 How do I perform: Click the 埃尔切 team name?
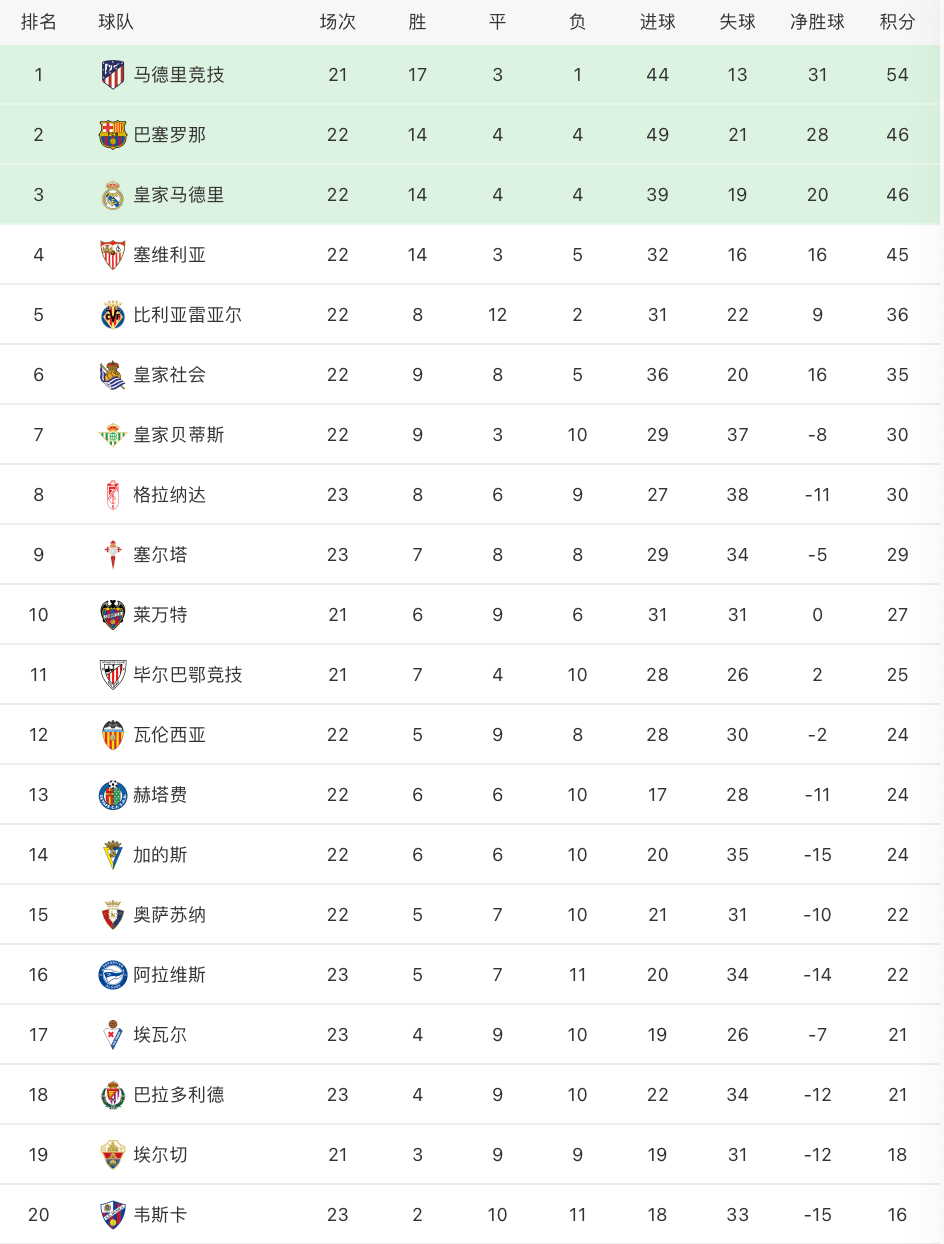160,1155
